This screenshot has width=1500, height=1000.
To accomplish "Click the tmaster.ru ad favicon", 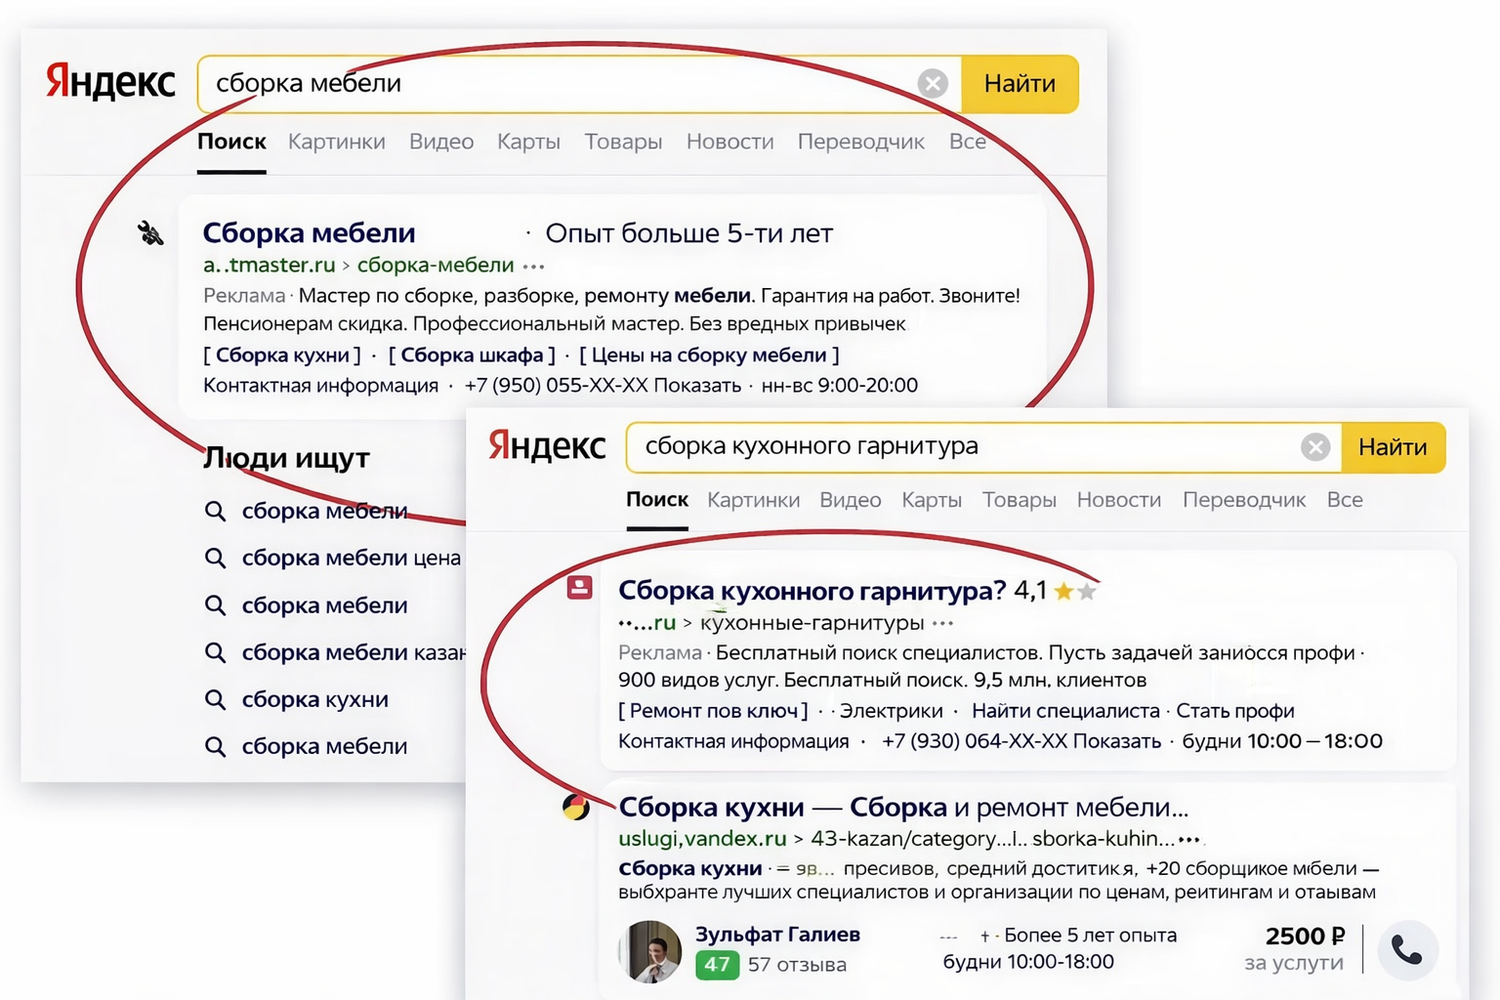I will [x=150, y=234].
